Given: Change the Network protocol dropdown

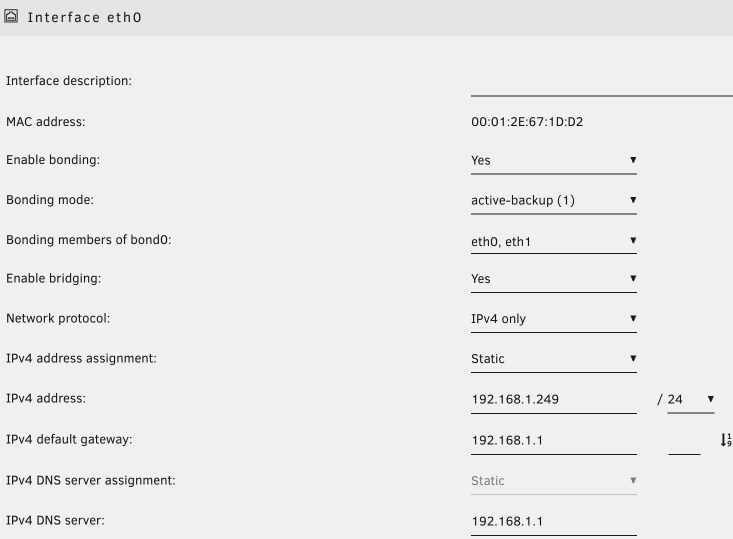Looking at the screenshot, I should pos(553,319).
